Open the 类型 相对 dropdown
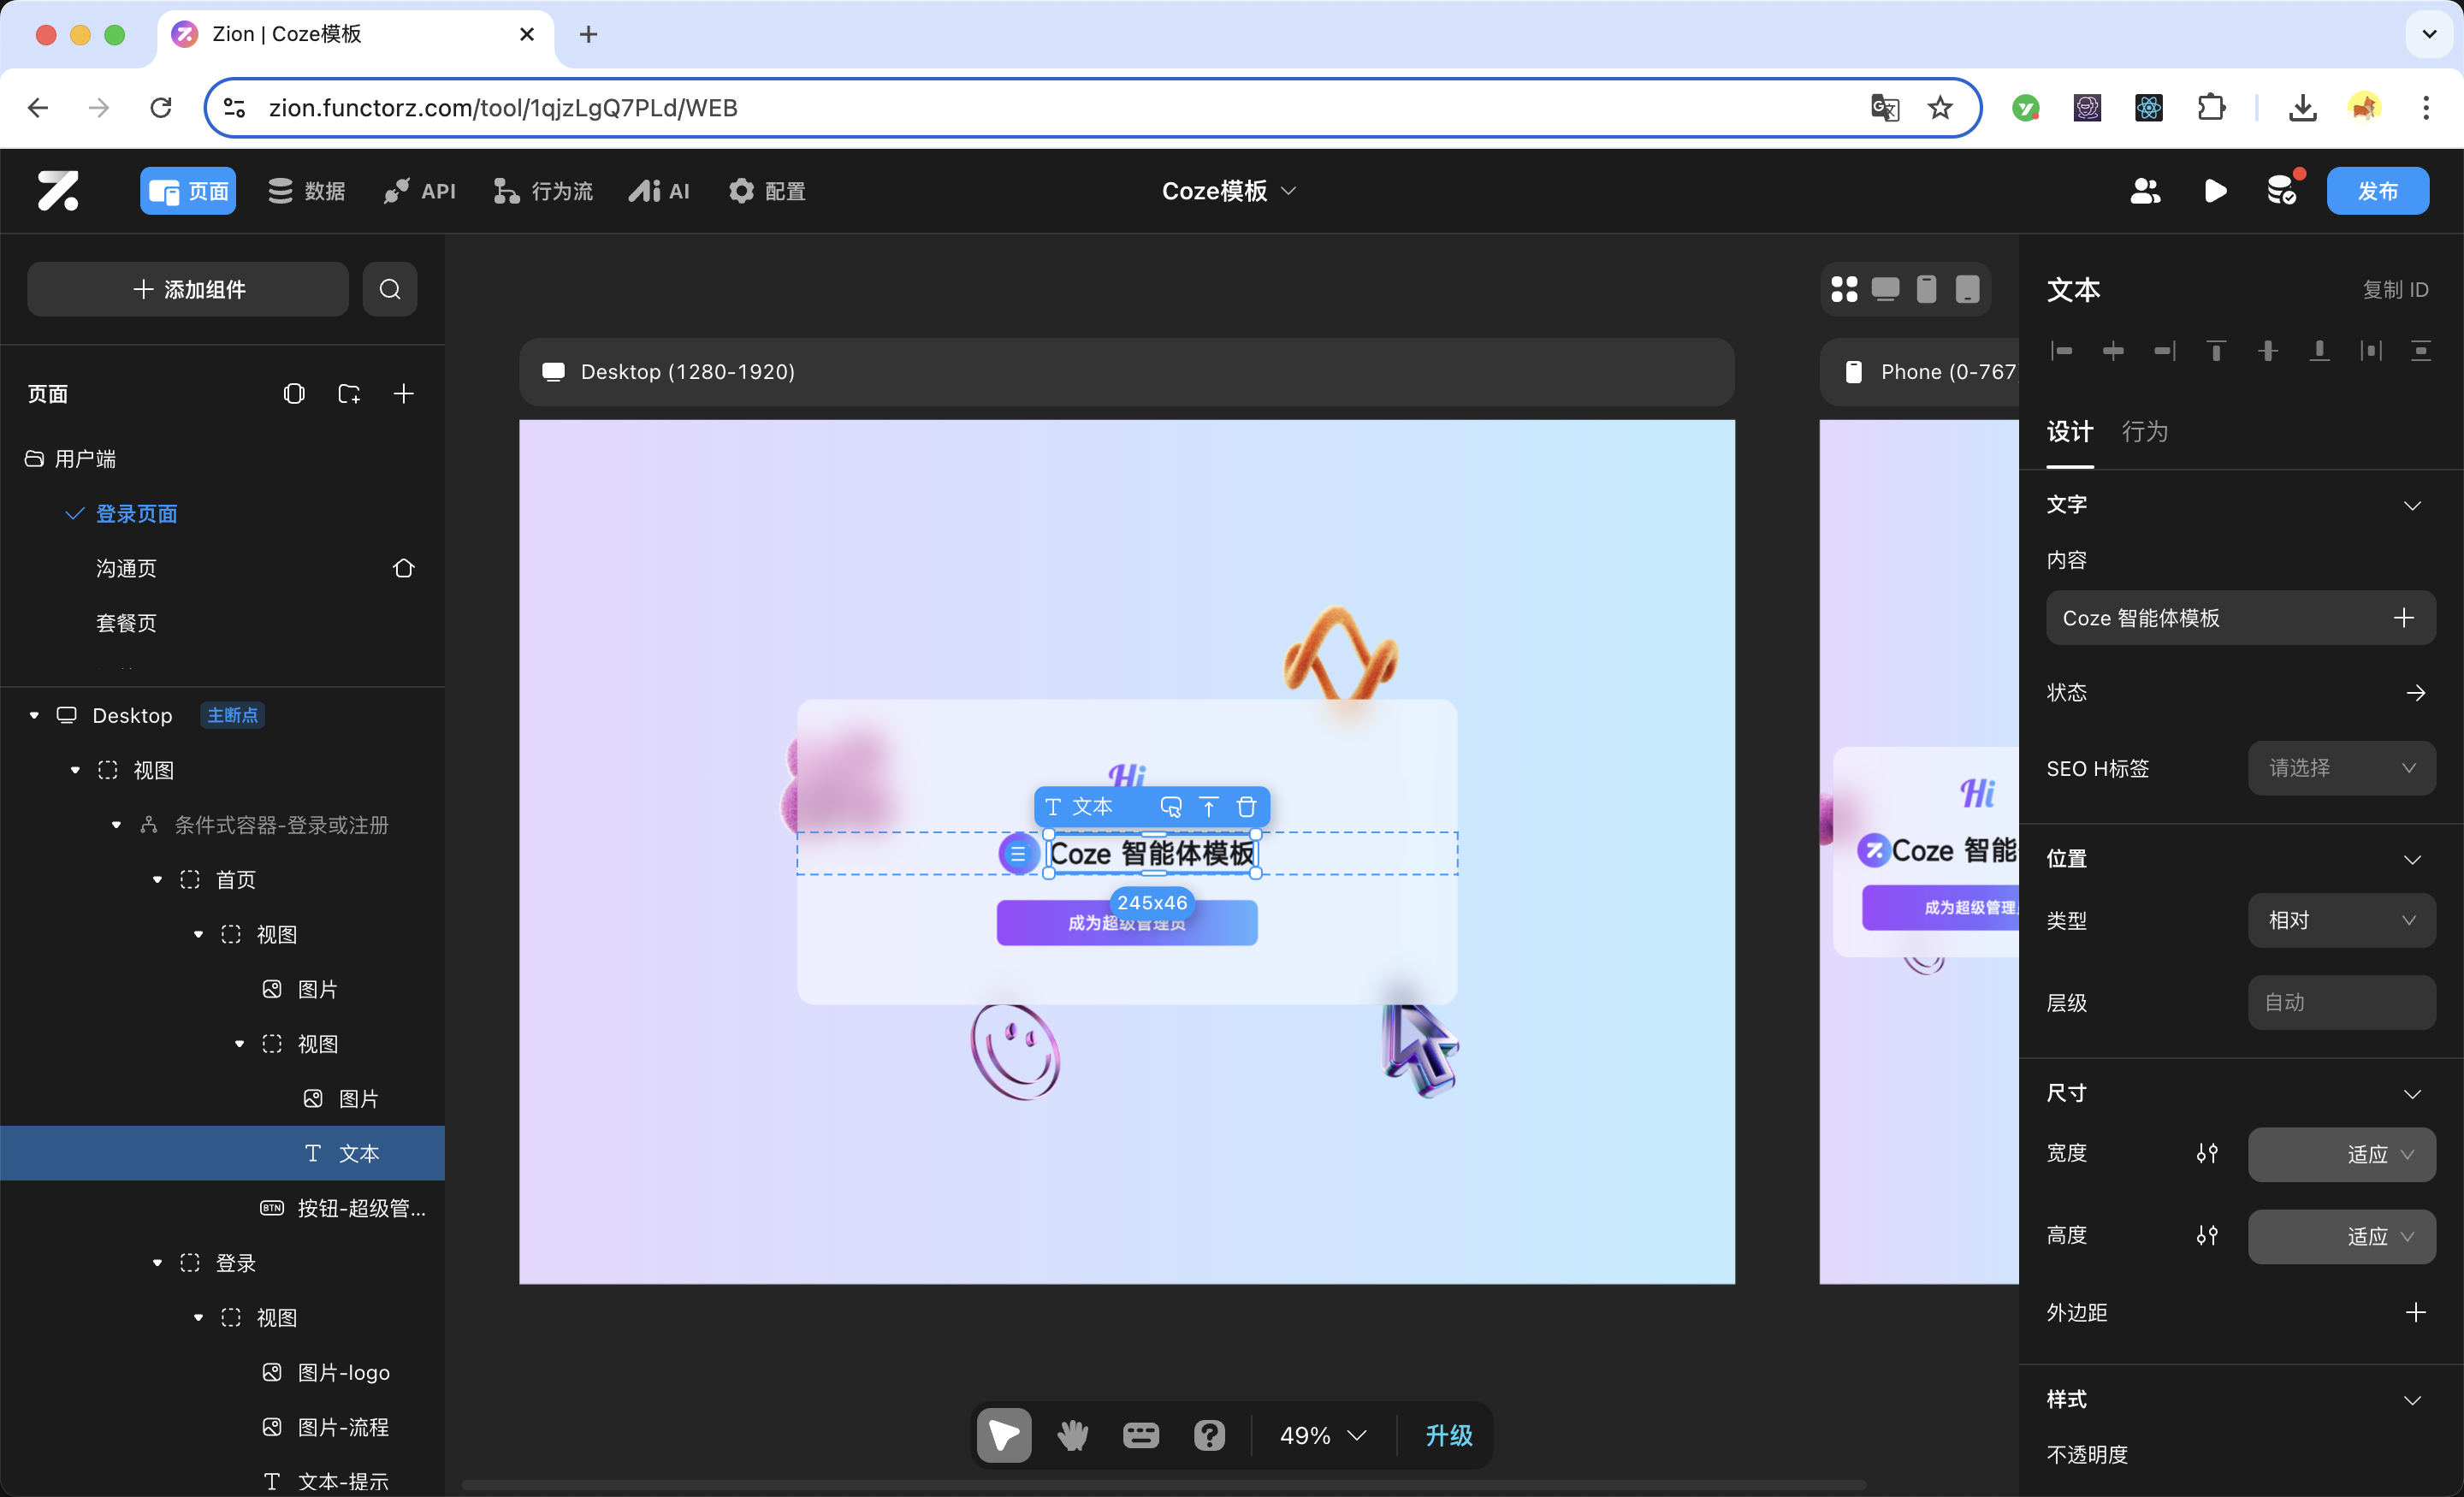Screen dimensions: 2464x1497 point(2342,920)
